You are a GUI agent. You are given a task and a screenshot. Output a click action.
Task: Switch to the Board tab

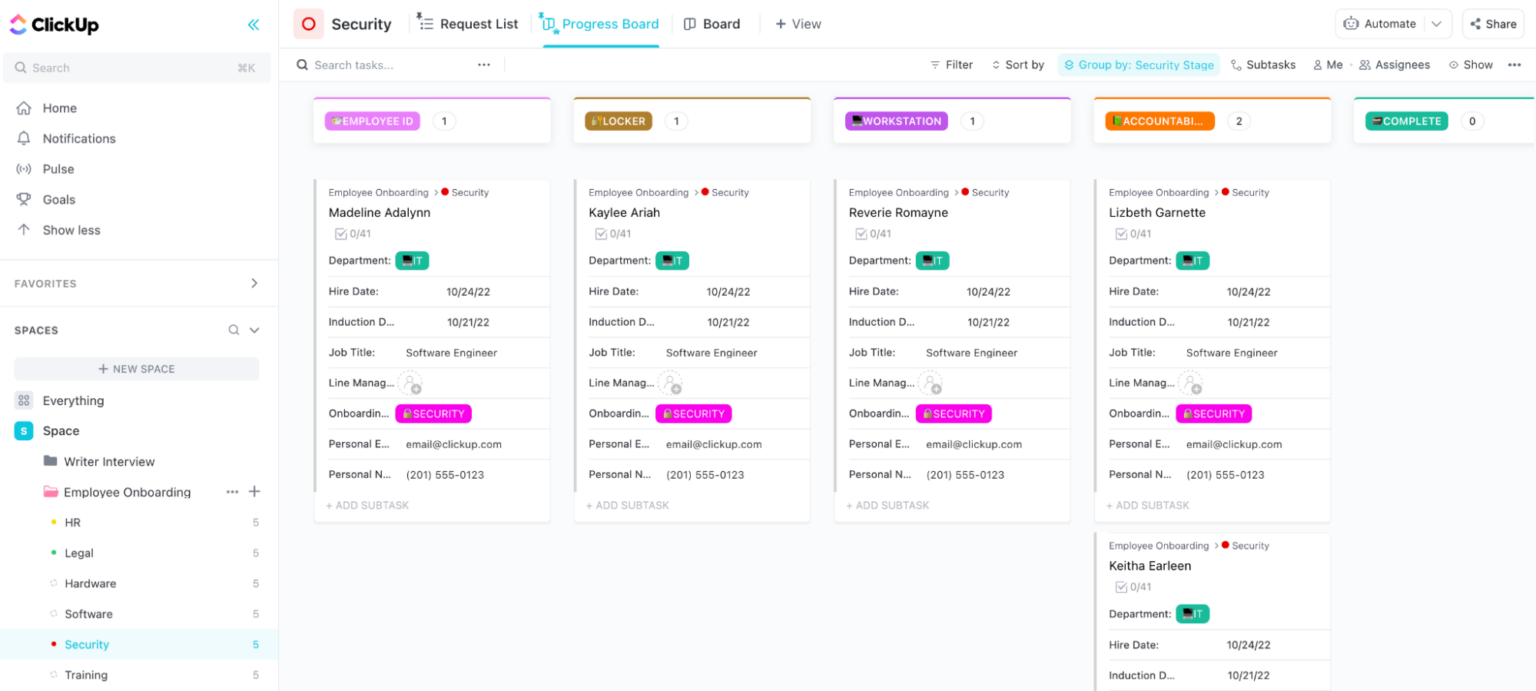712,23
